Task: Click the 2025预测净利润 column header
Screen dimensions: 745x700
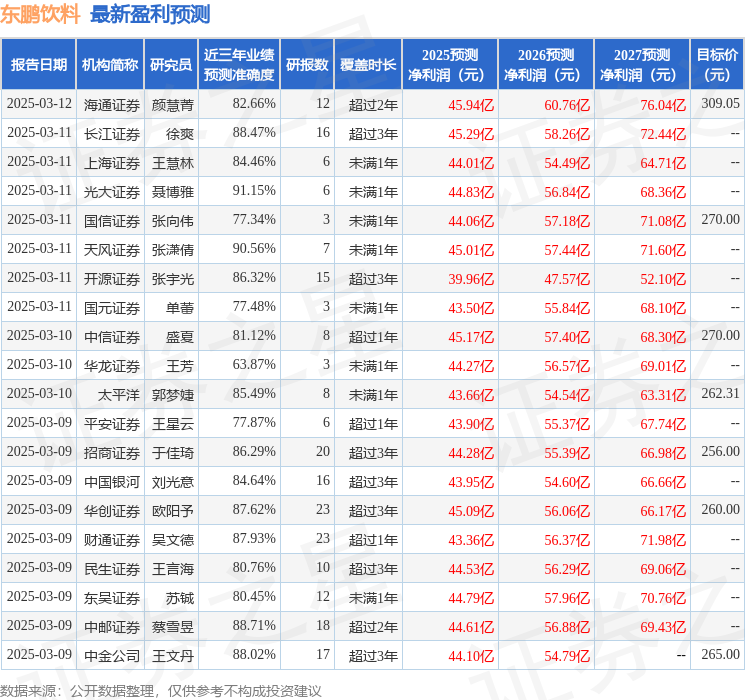Action: coord(449,64)
